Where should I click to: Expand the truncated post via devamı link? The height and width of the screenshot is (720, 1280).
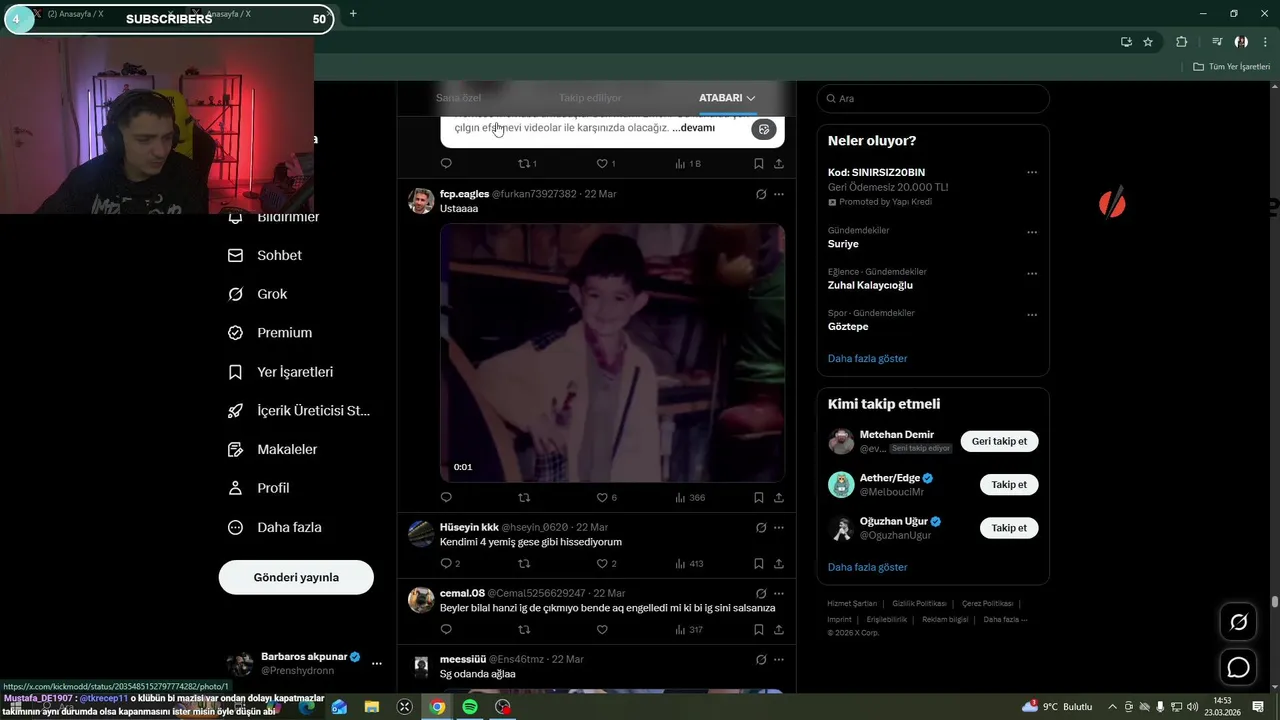point(693,128)
